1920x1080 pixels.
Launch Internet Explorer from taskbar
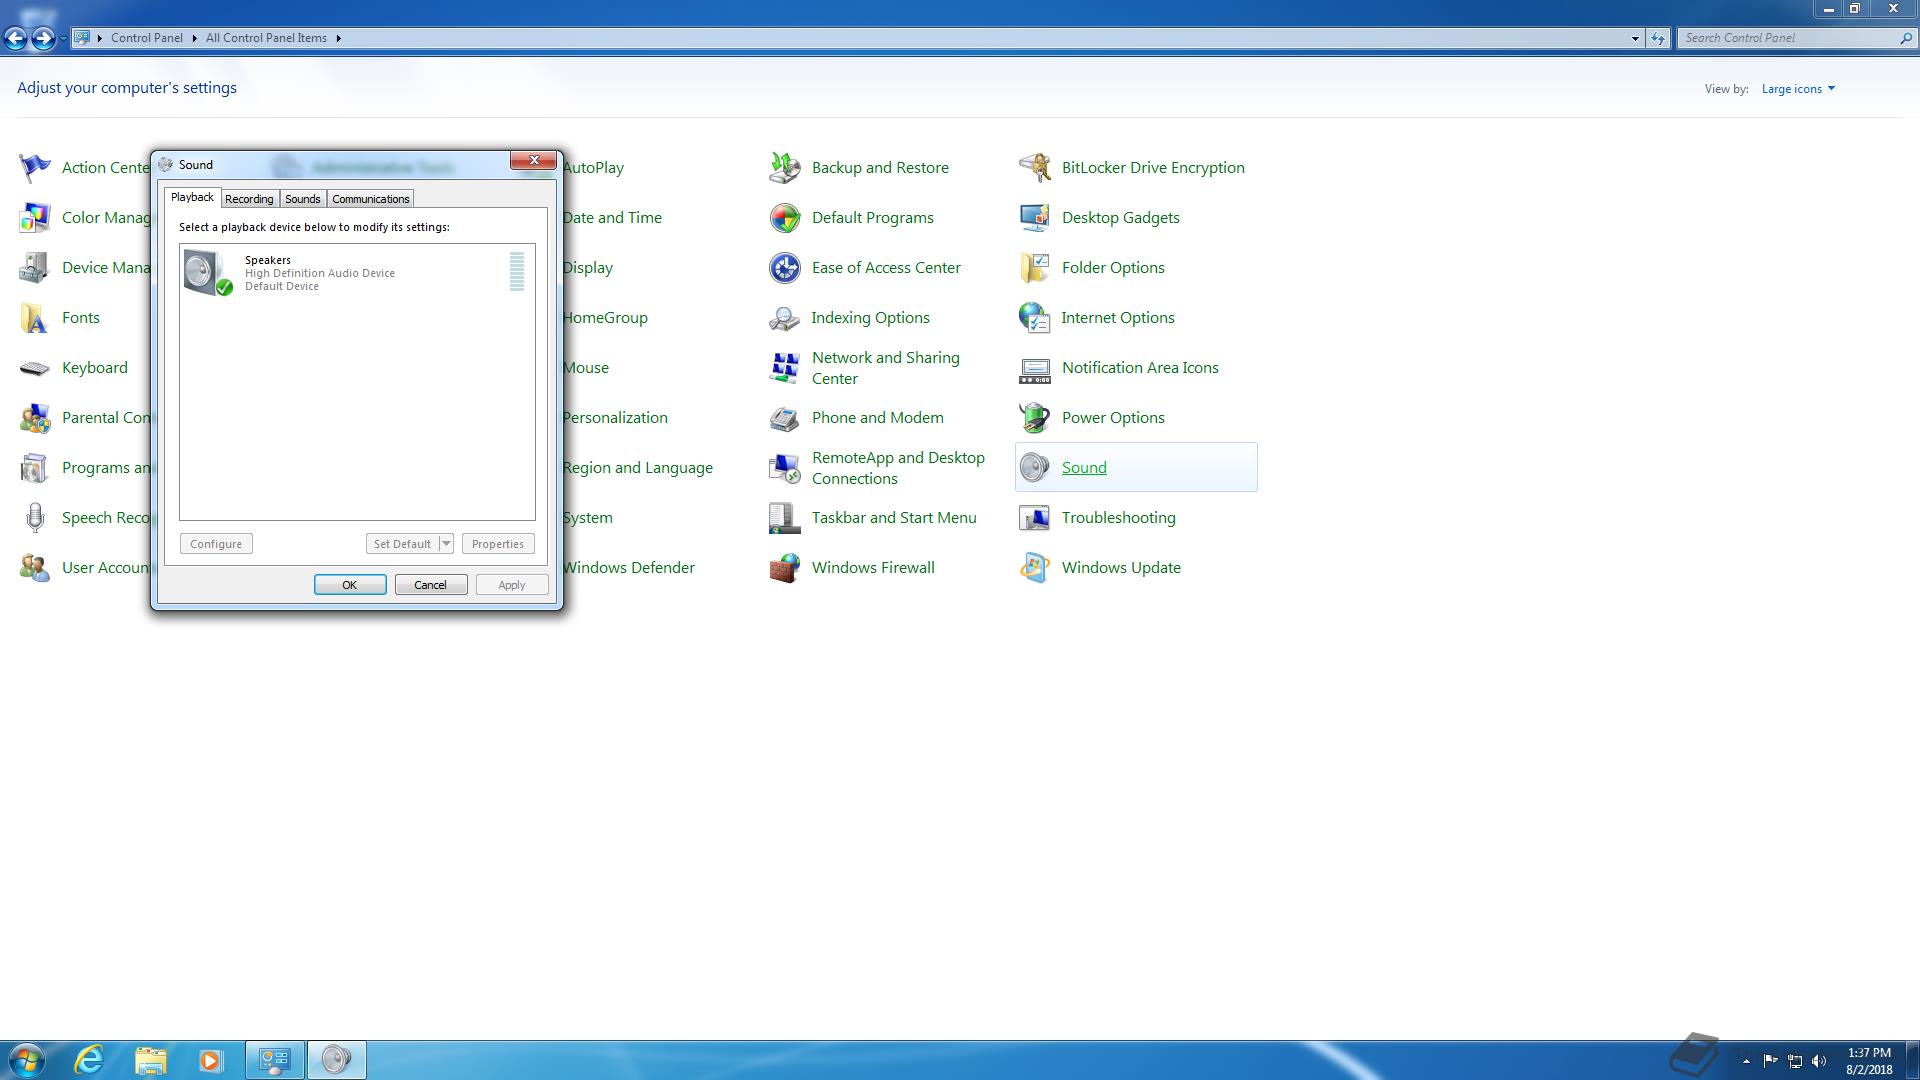90,1060
